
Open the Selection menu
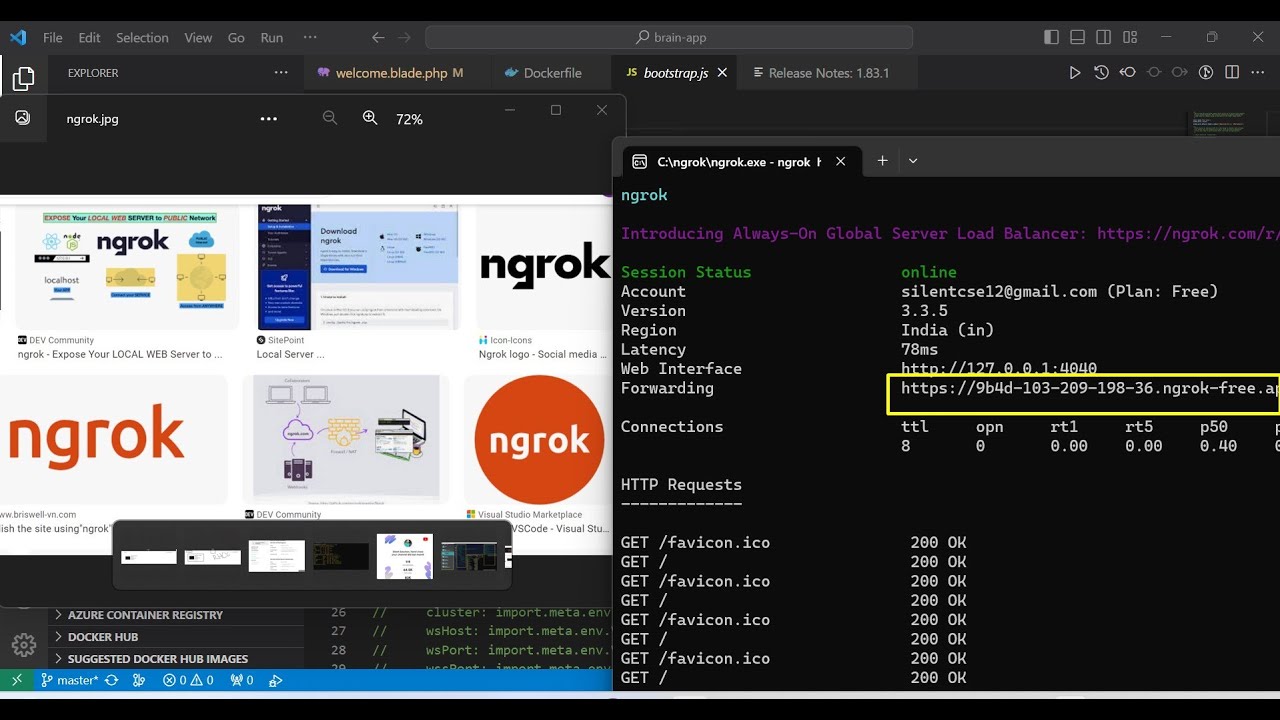point(142,37)
